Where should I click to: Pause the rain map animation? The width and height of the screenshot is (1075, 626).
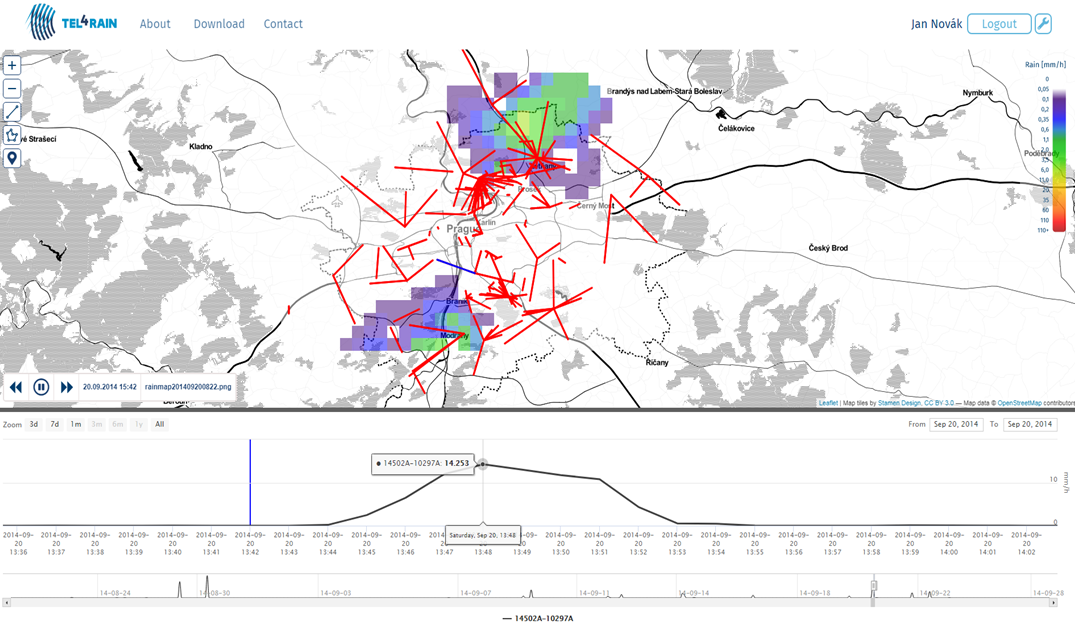coord(41,387)
